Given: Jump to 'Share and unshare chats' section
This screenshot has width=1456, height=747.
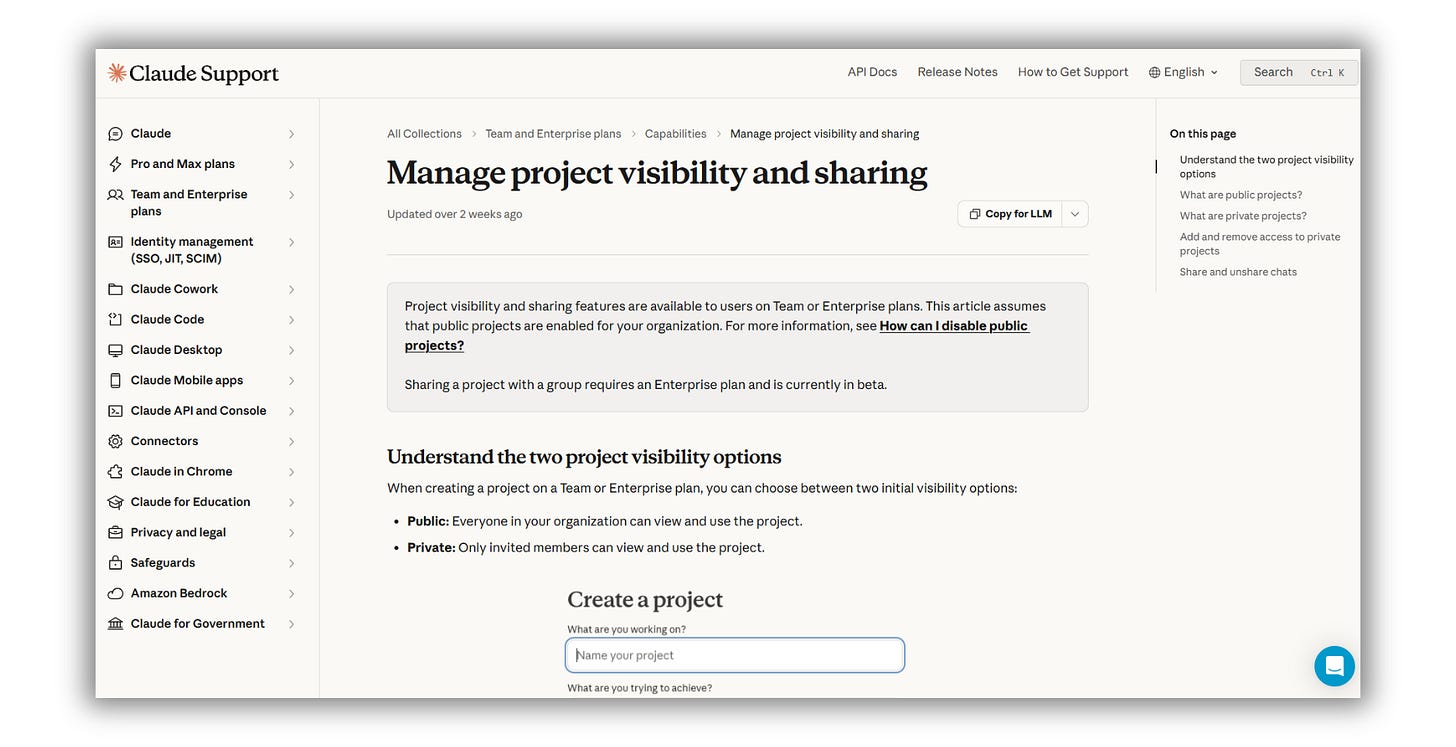Looking at the screenshot, I should click(x=1238, y=272).
